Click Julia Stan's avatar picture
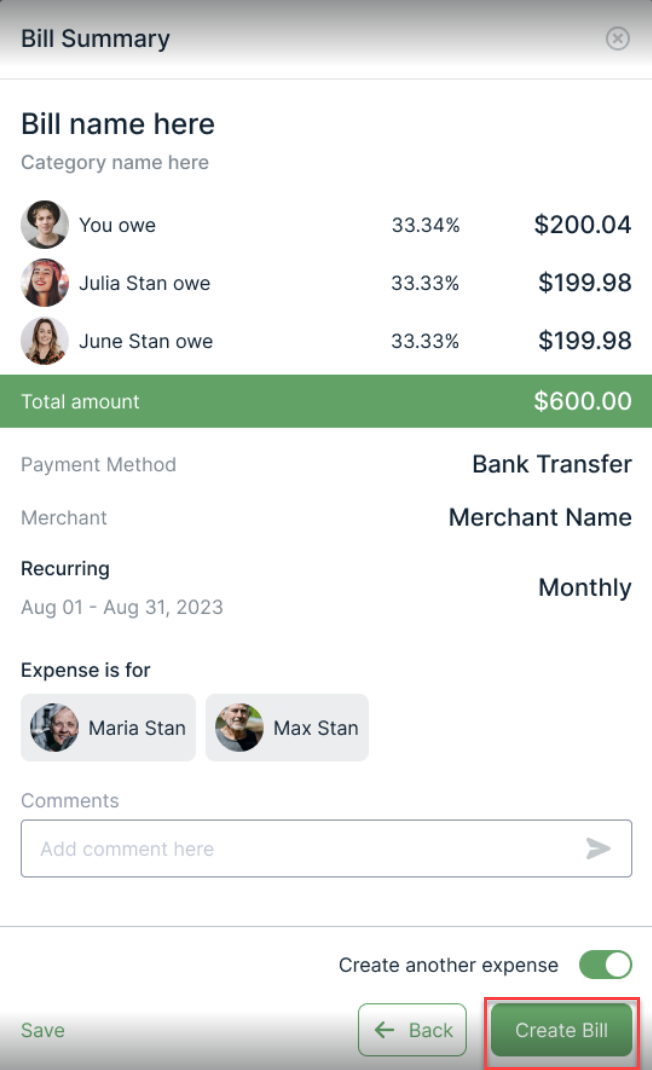652x1070 pixels. point(45,283)
